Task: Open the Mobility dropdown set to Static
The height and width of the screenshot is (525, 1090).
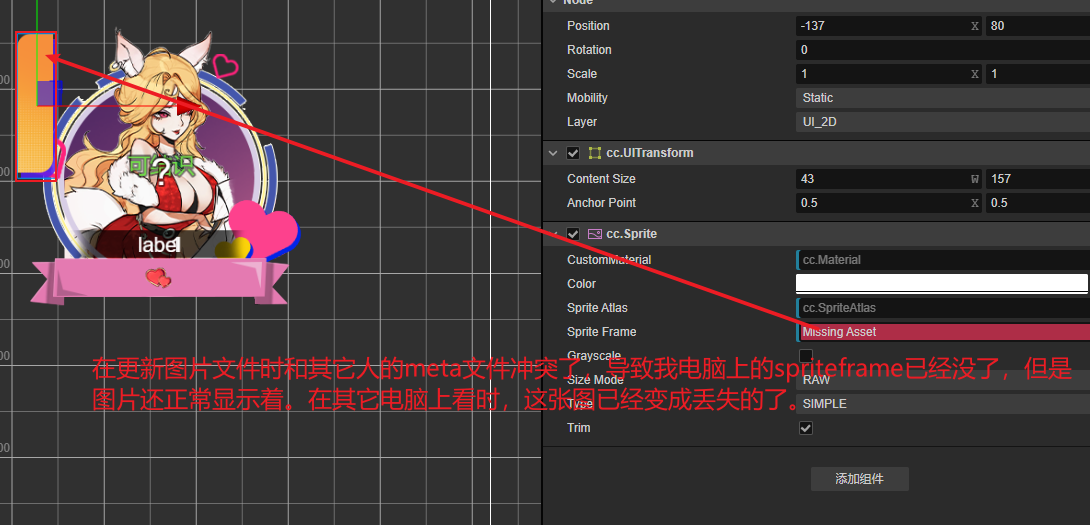Action: click(943, 98)
